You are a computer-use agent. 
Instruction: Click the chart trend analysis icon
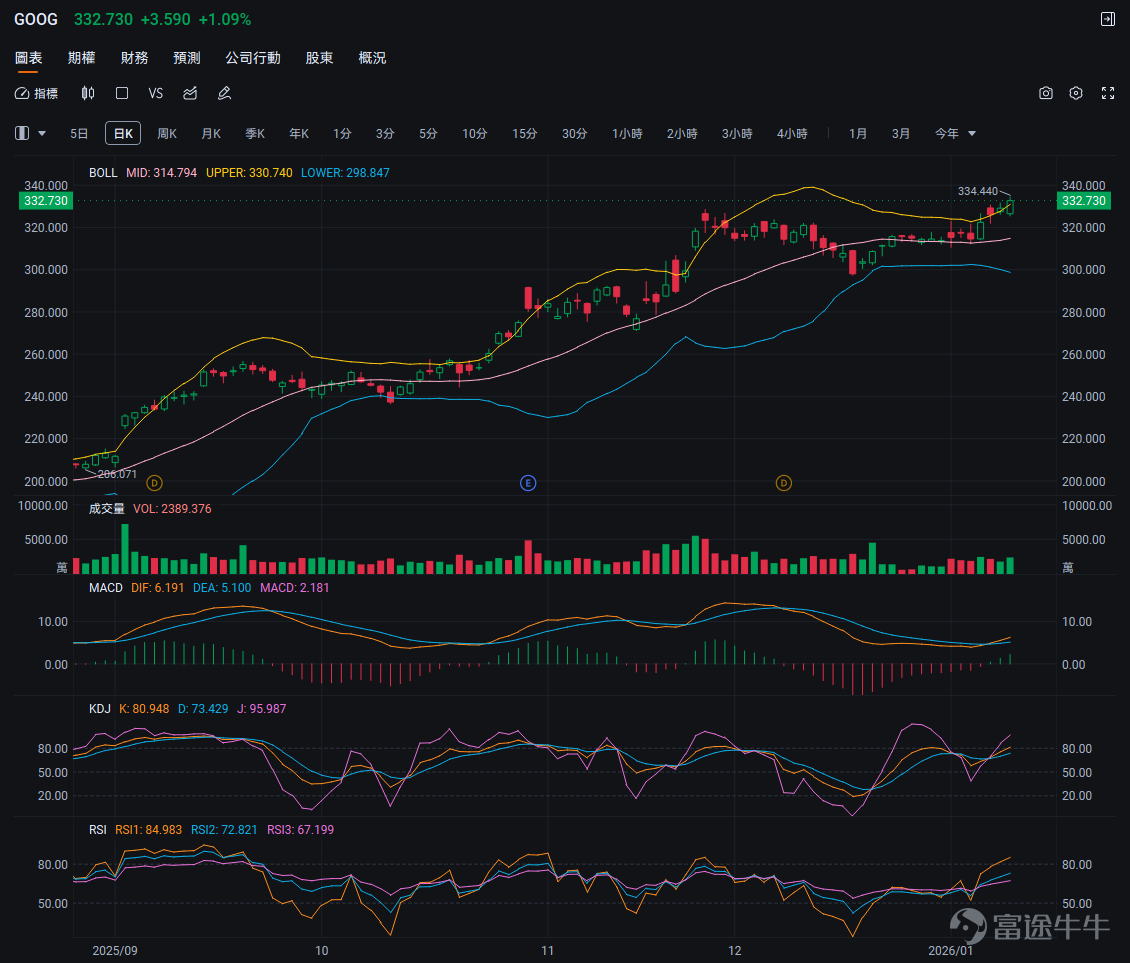(190, 94)
